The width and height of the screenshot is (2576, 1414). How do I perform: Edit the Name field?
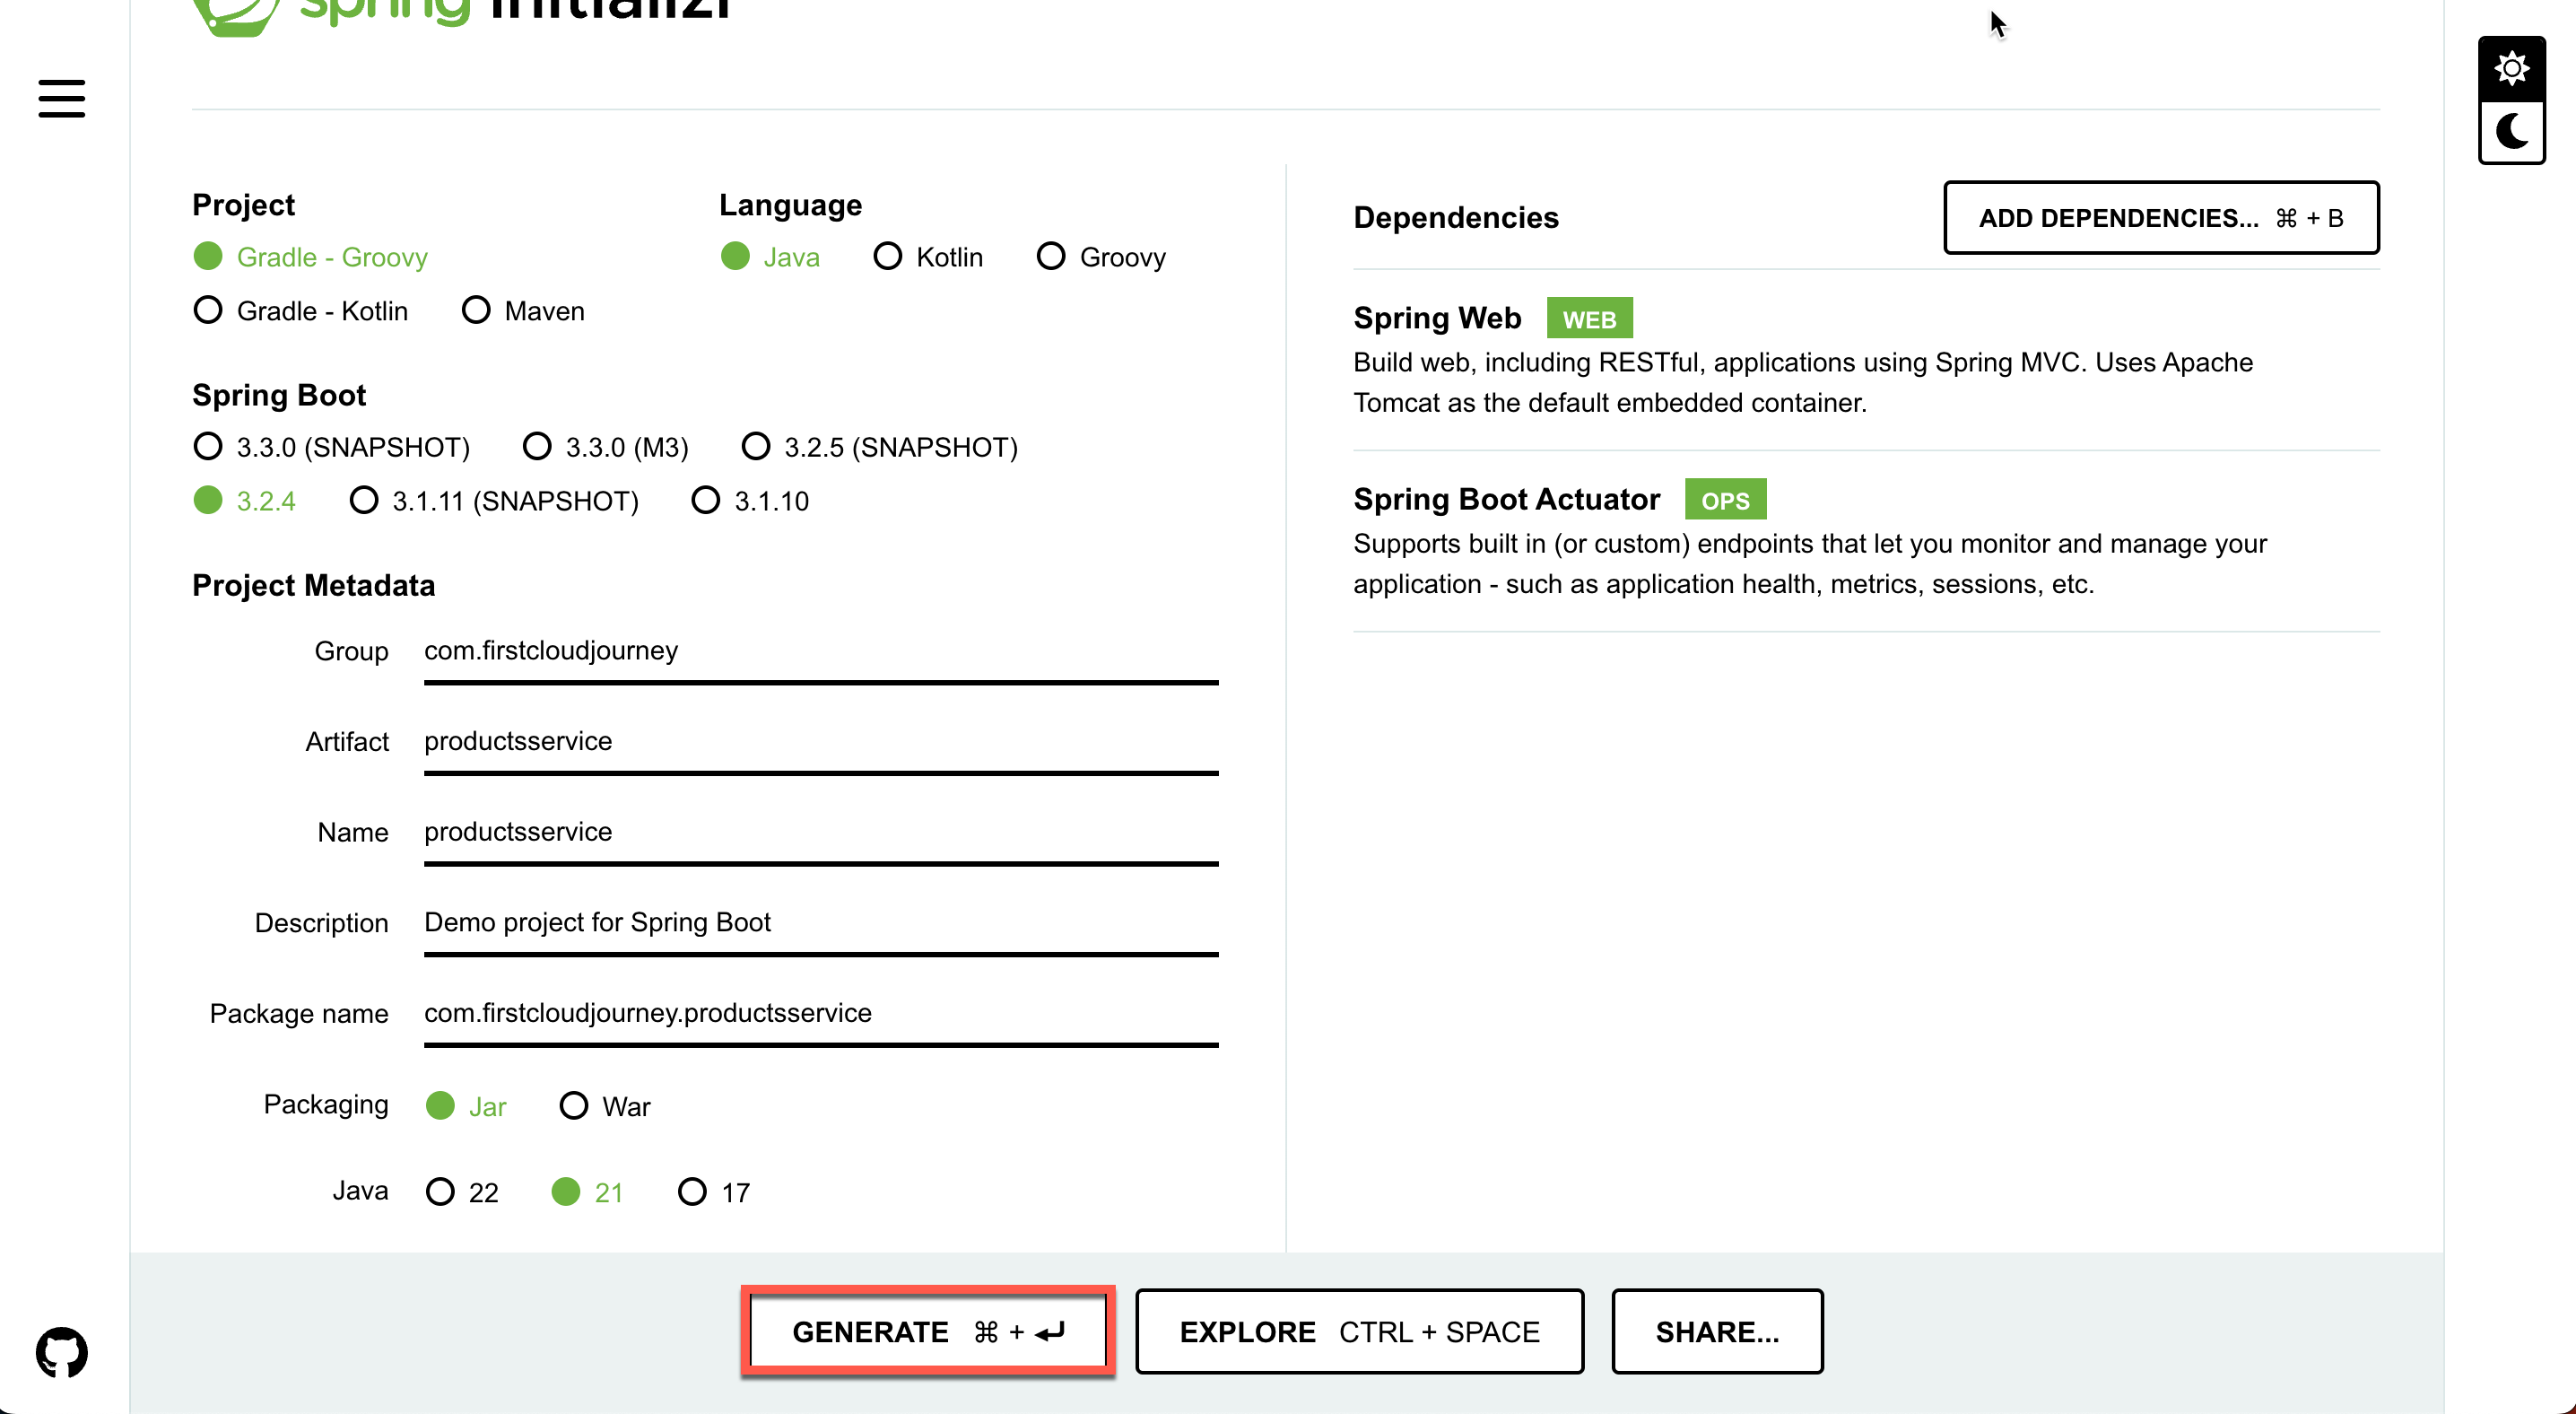point(821,833)
